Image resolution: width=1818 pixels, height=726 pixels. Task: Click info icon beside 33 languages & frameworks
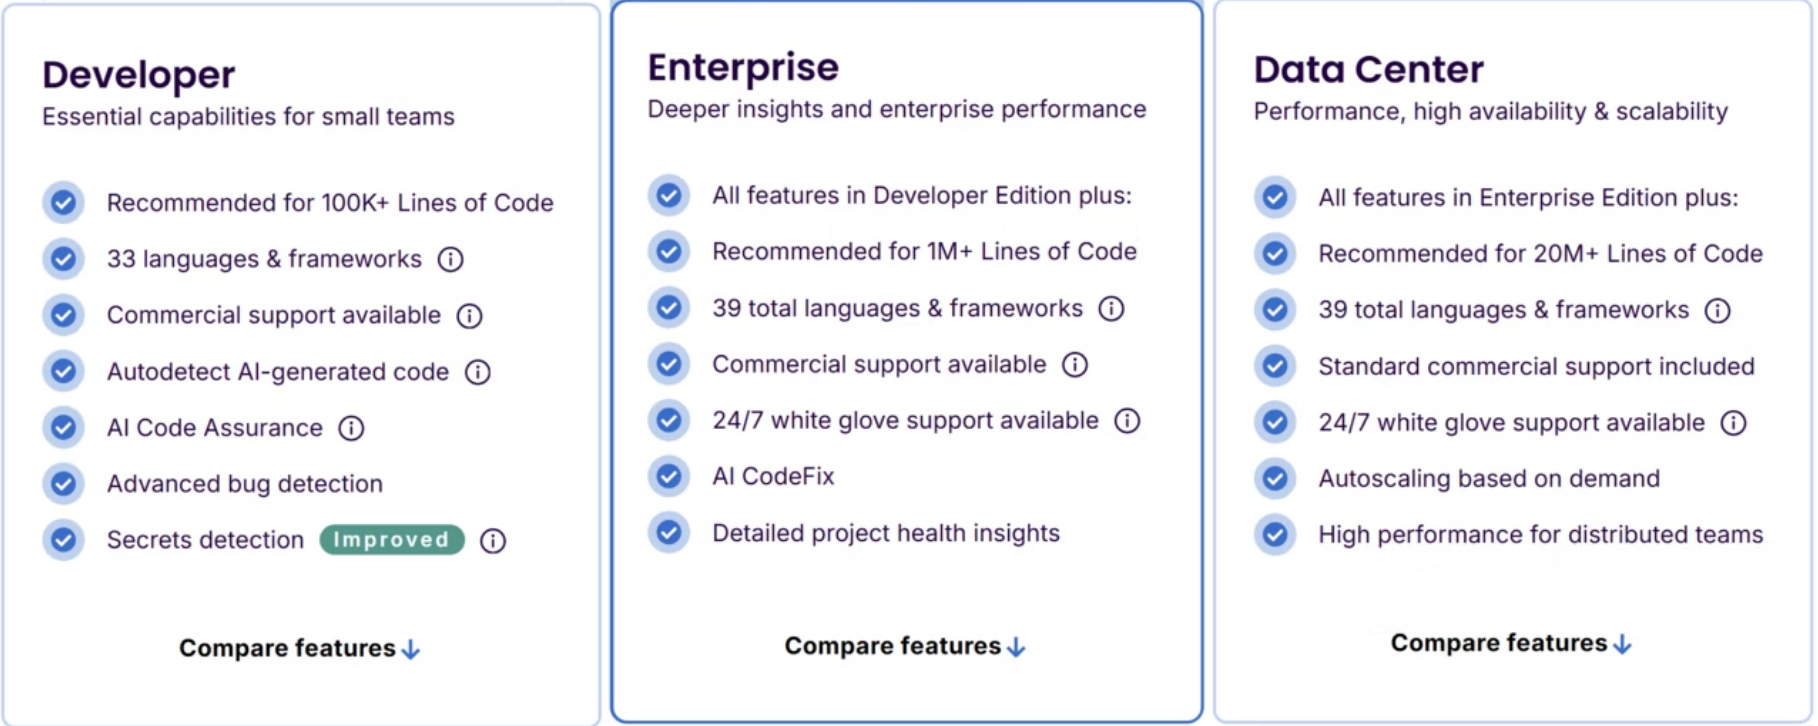click(x=451, y=260)
